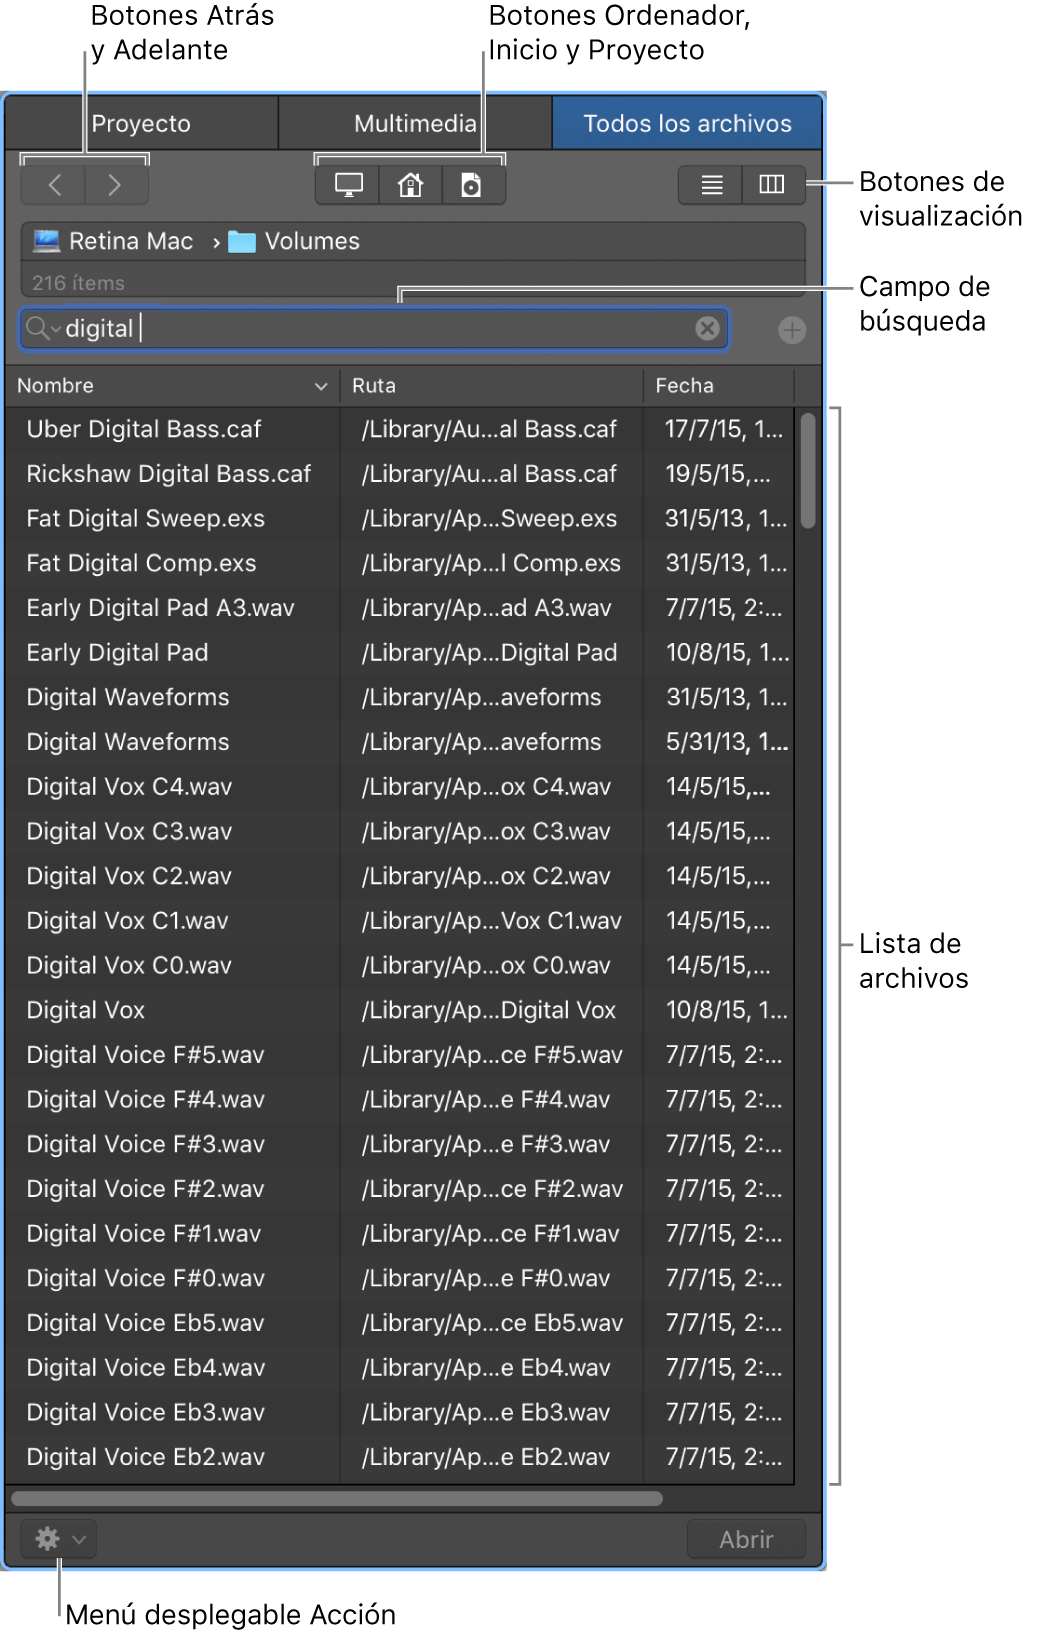
Task: Select the Todos los archivos tab
Action: 687,124
